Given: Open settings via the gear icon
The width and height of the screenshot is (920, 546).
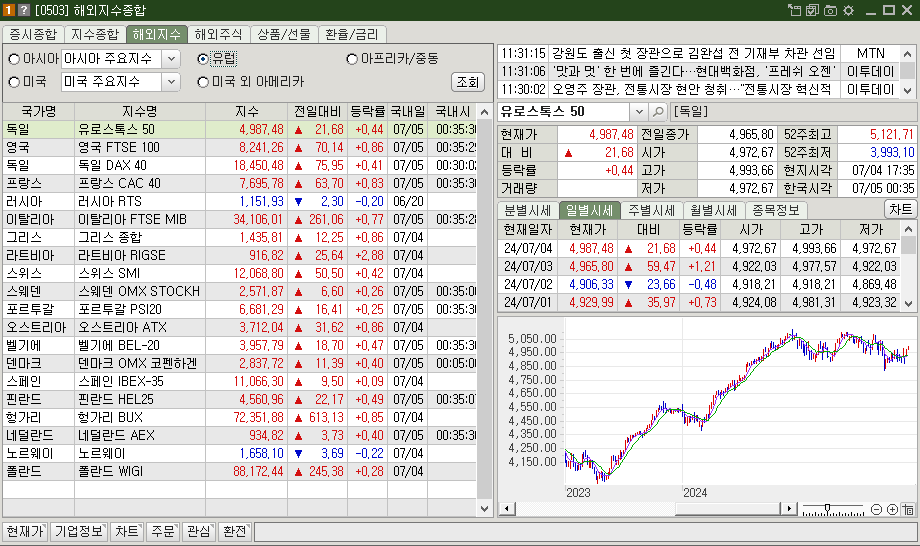Looking at the screenshot, I should [848, 10].
